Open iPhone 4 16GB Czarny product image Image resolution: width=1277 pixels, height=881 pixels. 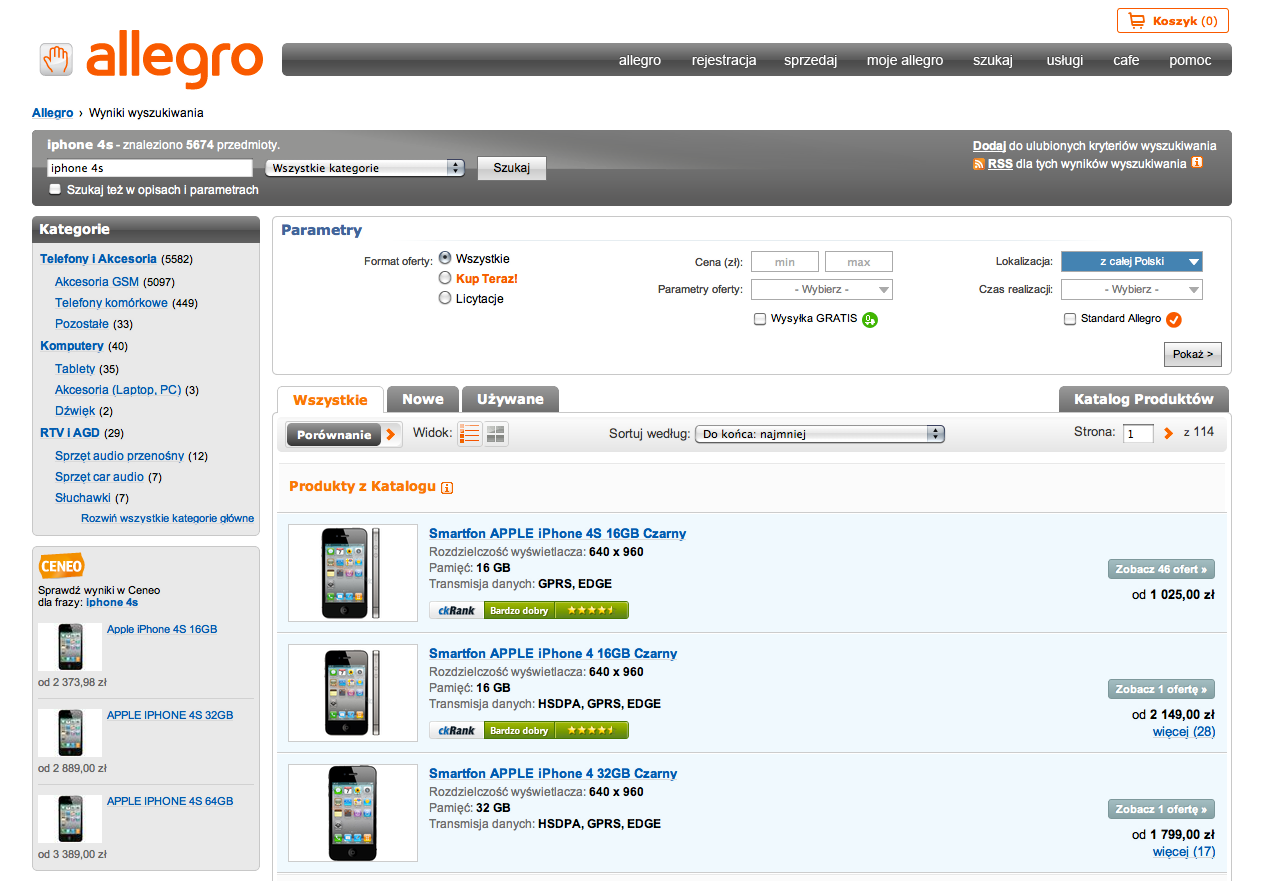pyautogui.click(x=353, y=693)
